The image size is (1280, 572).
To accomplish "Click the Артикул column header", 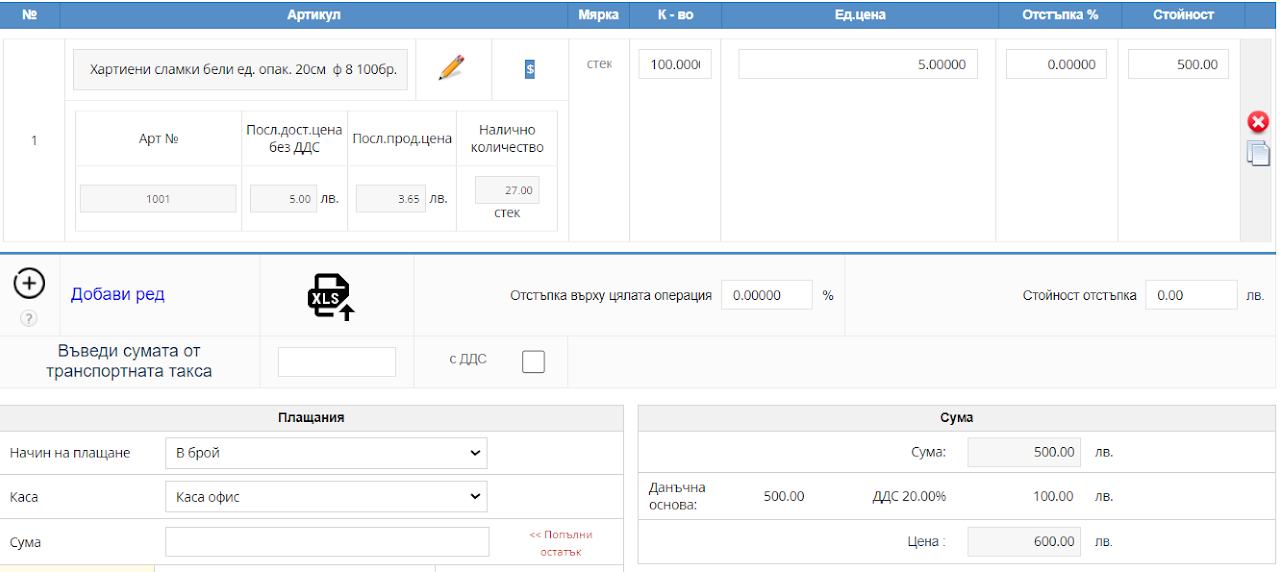I will pos(314,15).
